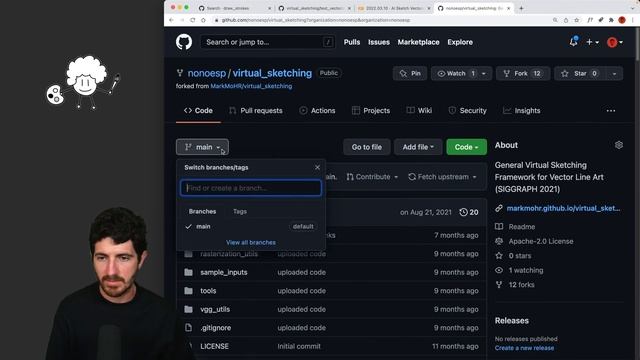Click Go to file button

pyautogui.click(x=367, y=147)
